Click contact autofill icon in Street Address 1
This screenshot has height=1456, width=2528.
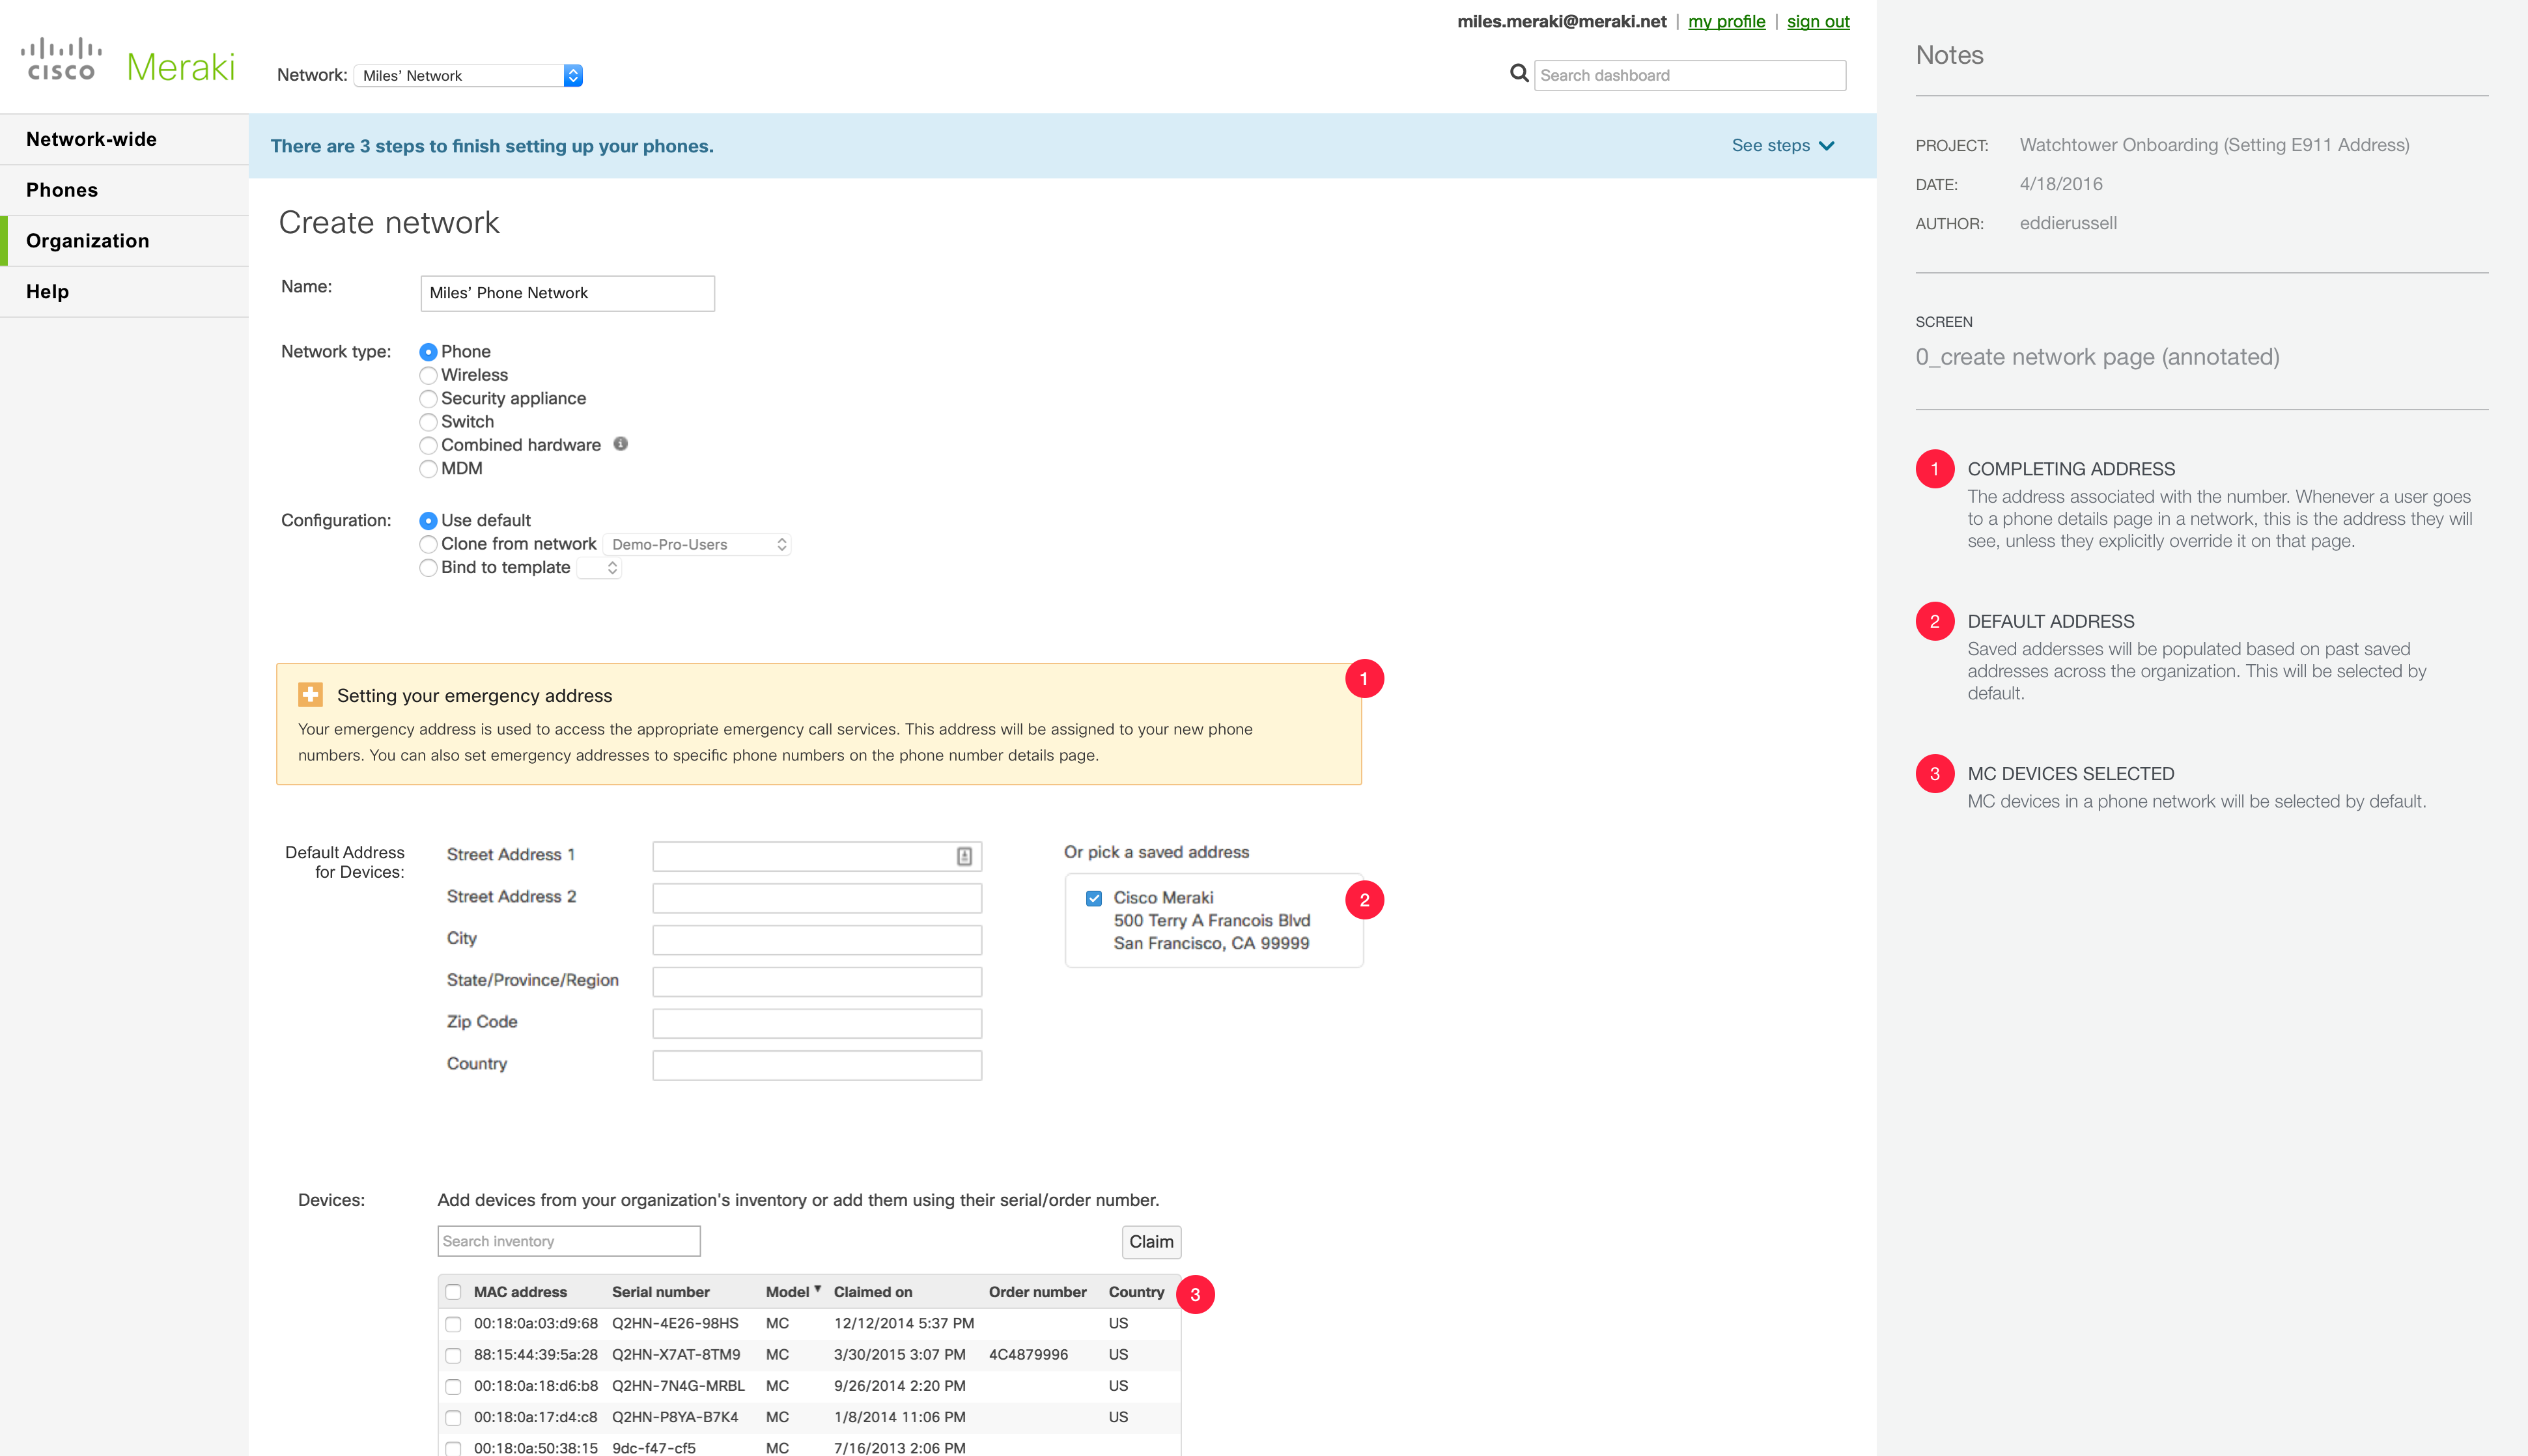click(964, 856)
